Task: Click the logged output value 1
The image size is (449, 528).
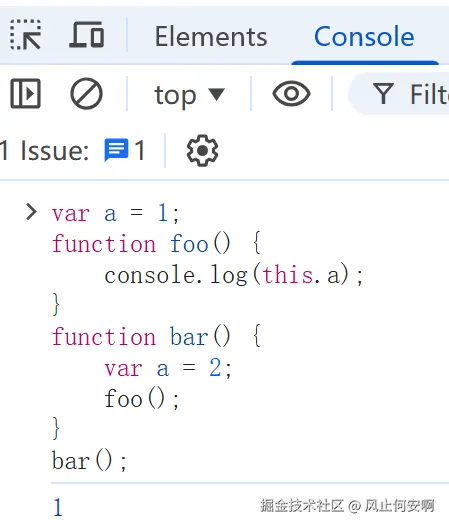Action: tap(58, 507)
